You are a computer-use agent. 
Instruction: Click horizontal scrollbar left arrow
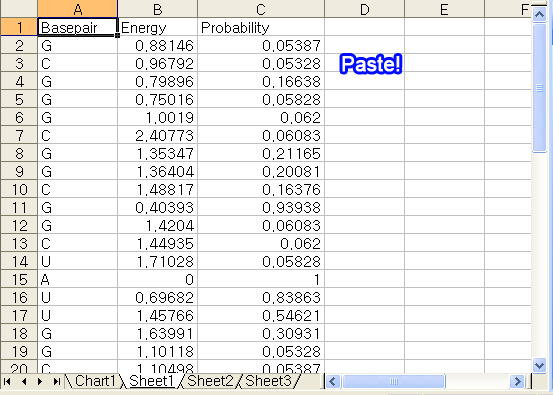point(333,381)
